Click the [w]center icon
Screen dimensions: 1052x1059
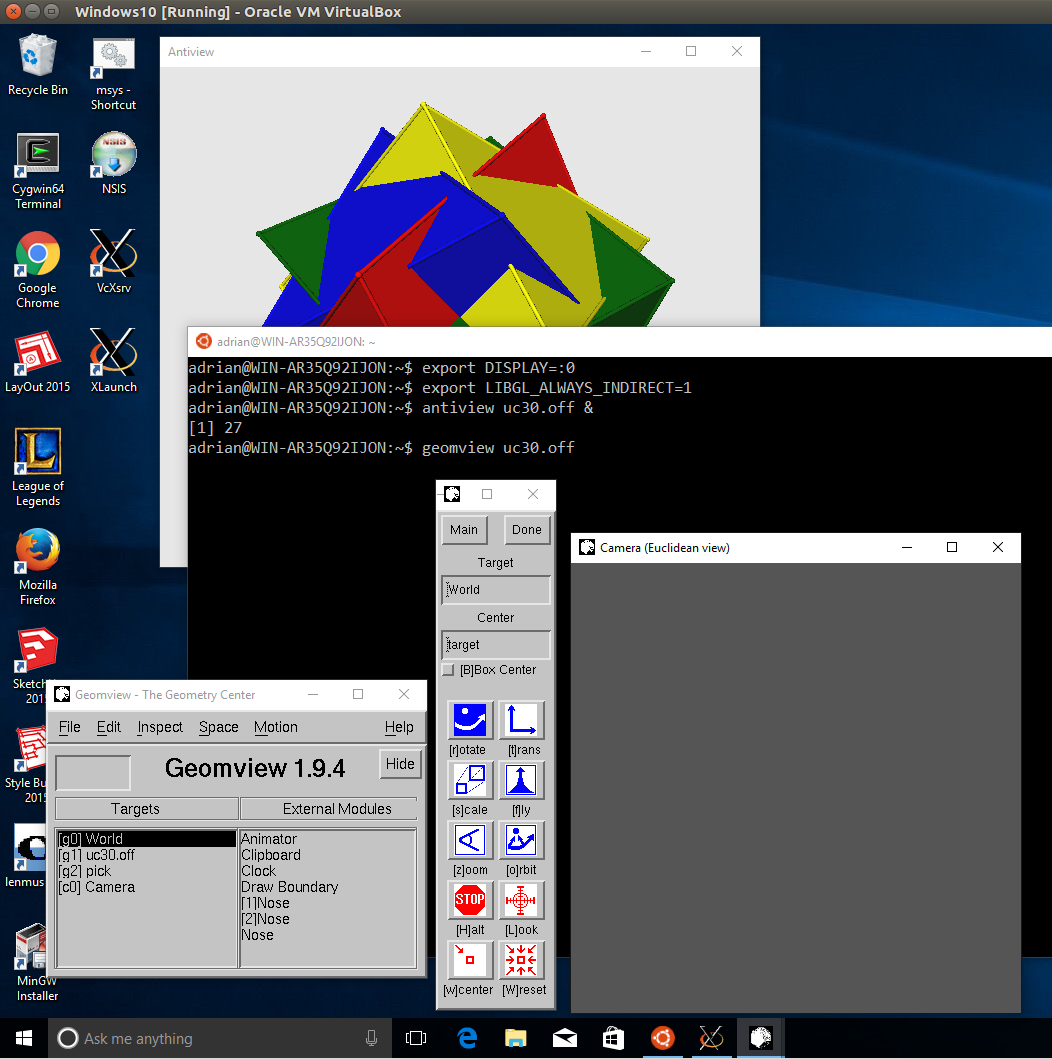coord(470,960)
